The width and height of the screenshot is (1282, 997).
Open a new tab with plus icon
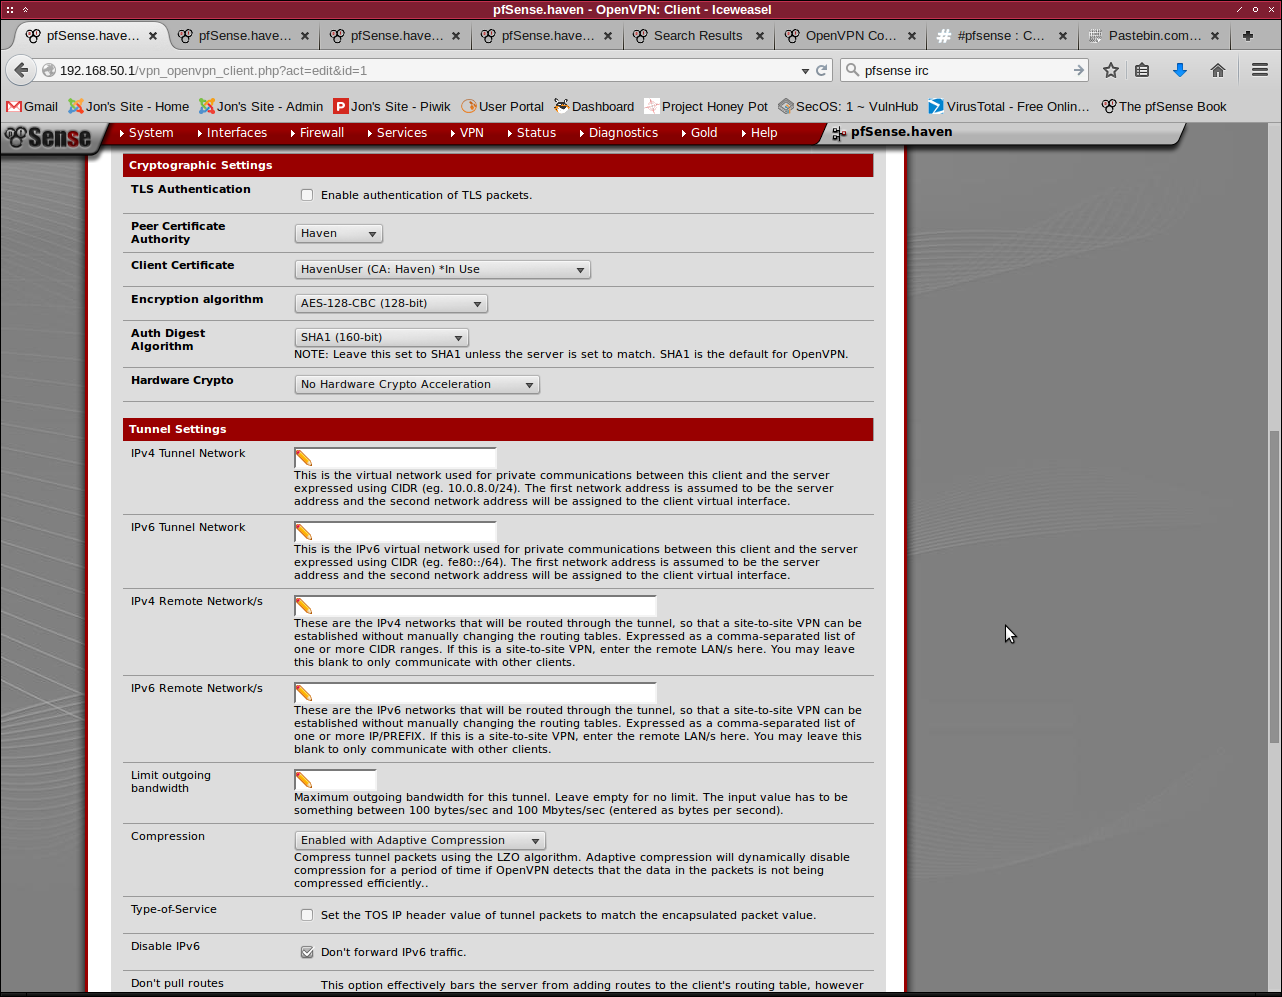pos(1248,35)
